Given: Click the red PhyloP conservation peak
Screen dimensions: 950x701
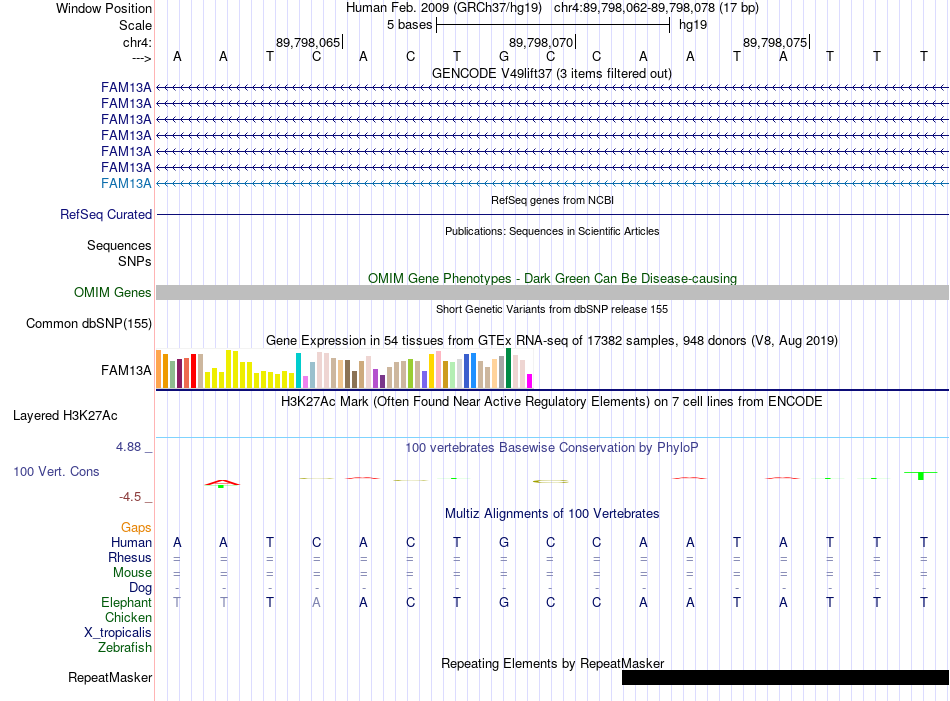Looking at the screenshot, I should [x=222, y=483].
